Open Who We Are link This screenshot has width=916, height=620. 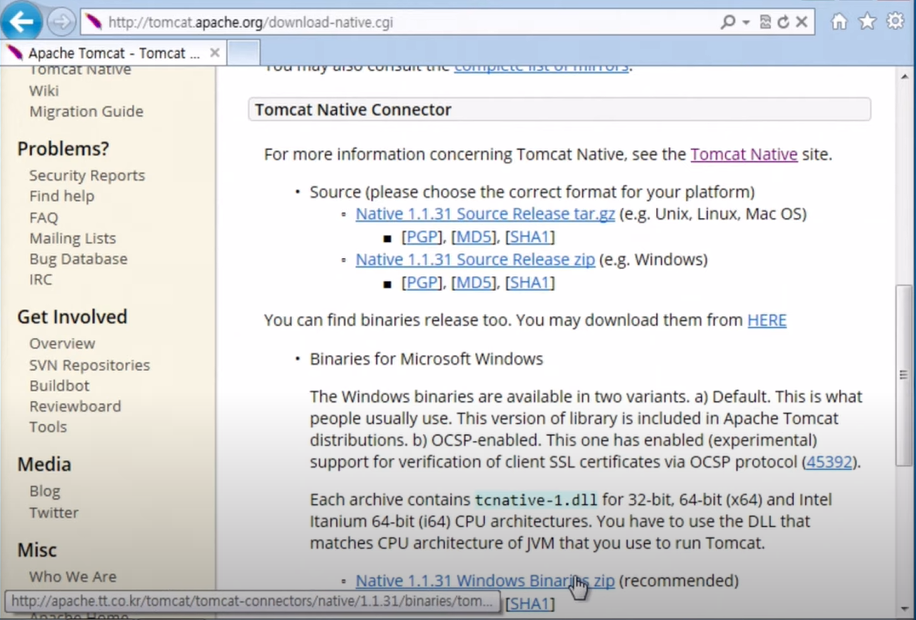[72, 576]
